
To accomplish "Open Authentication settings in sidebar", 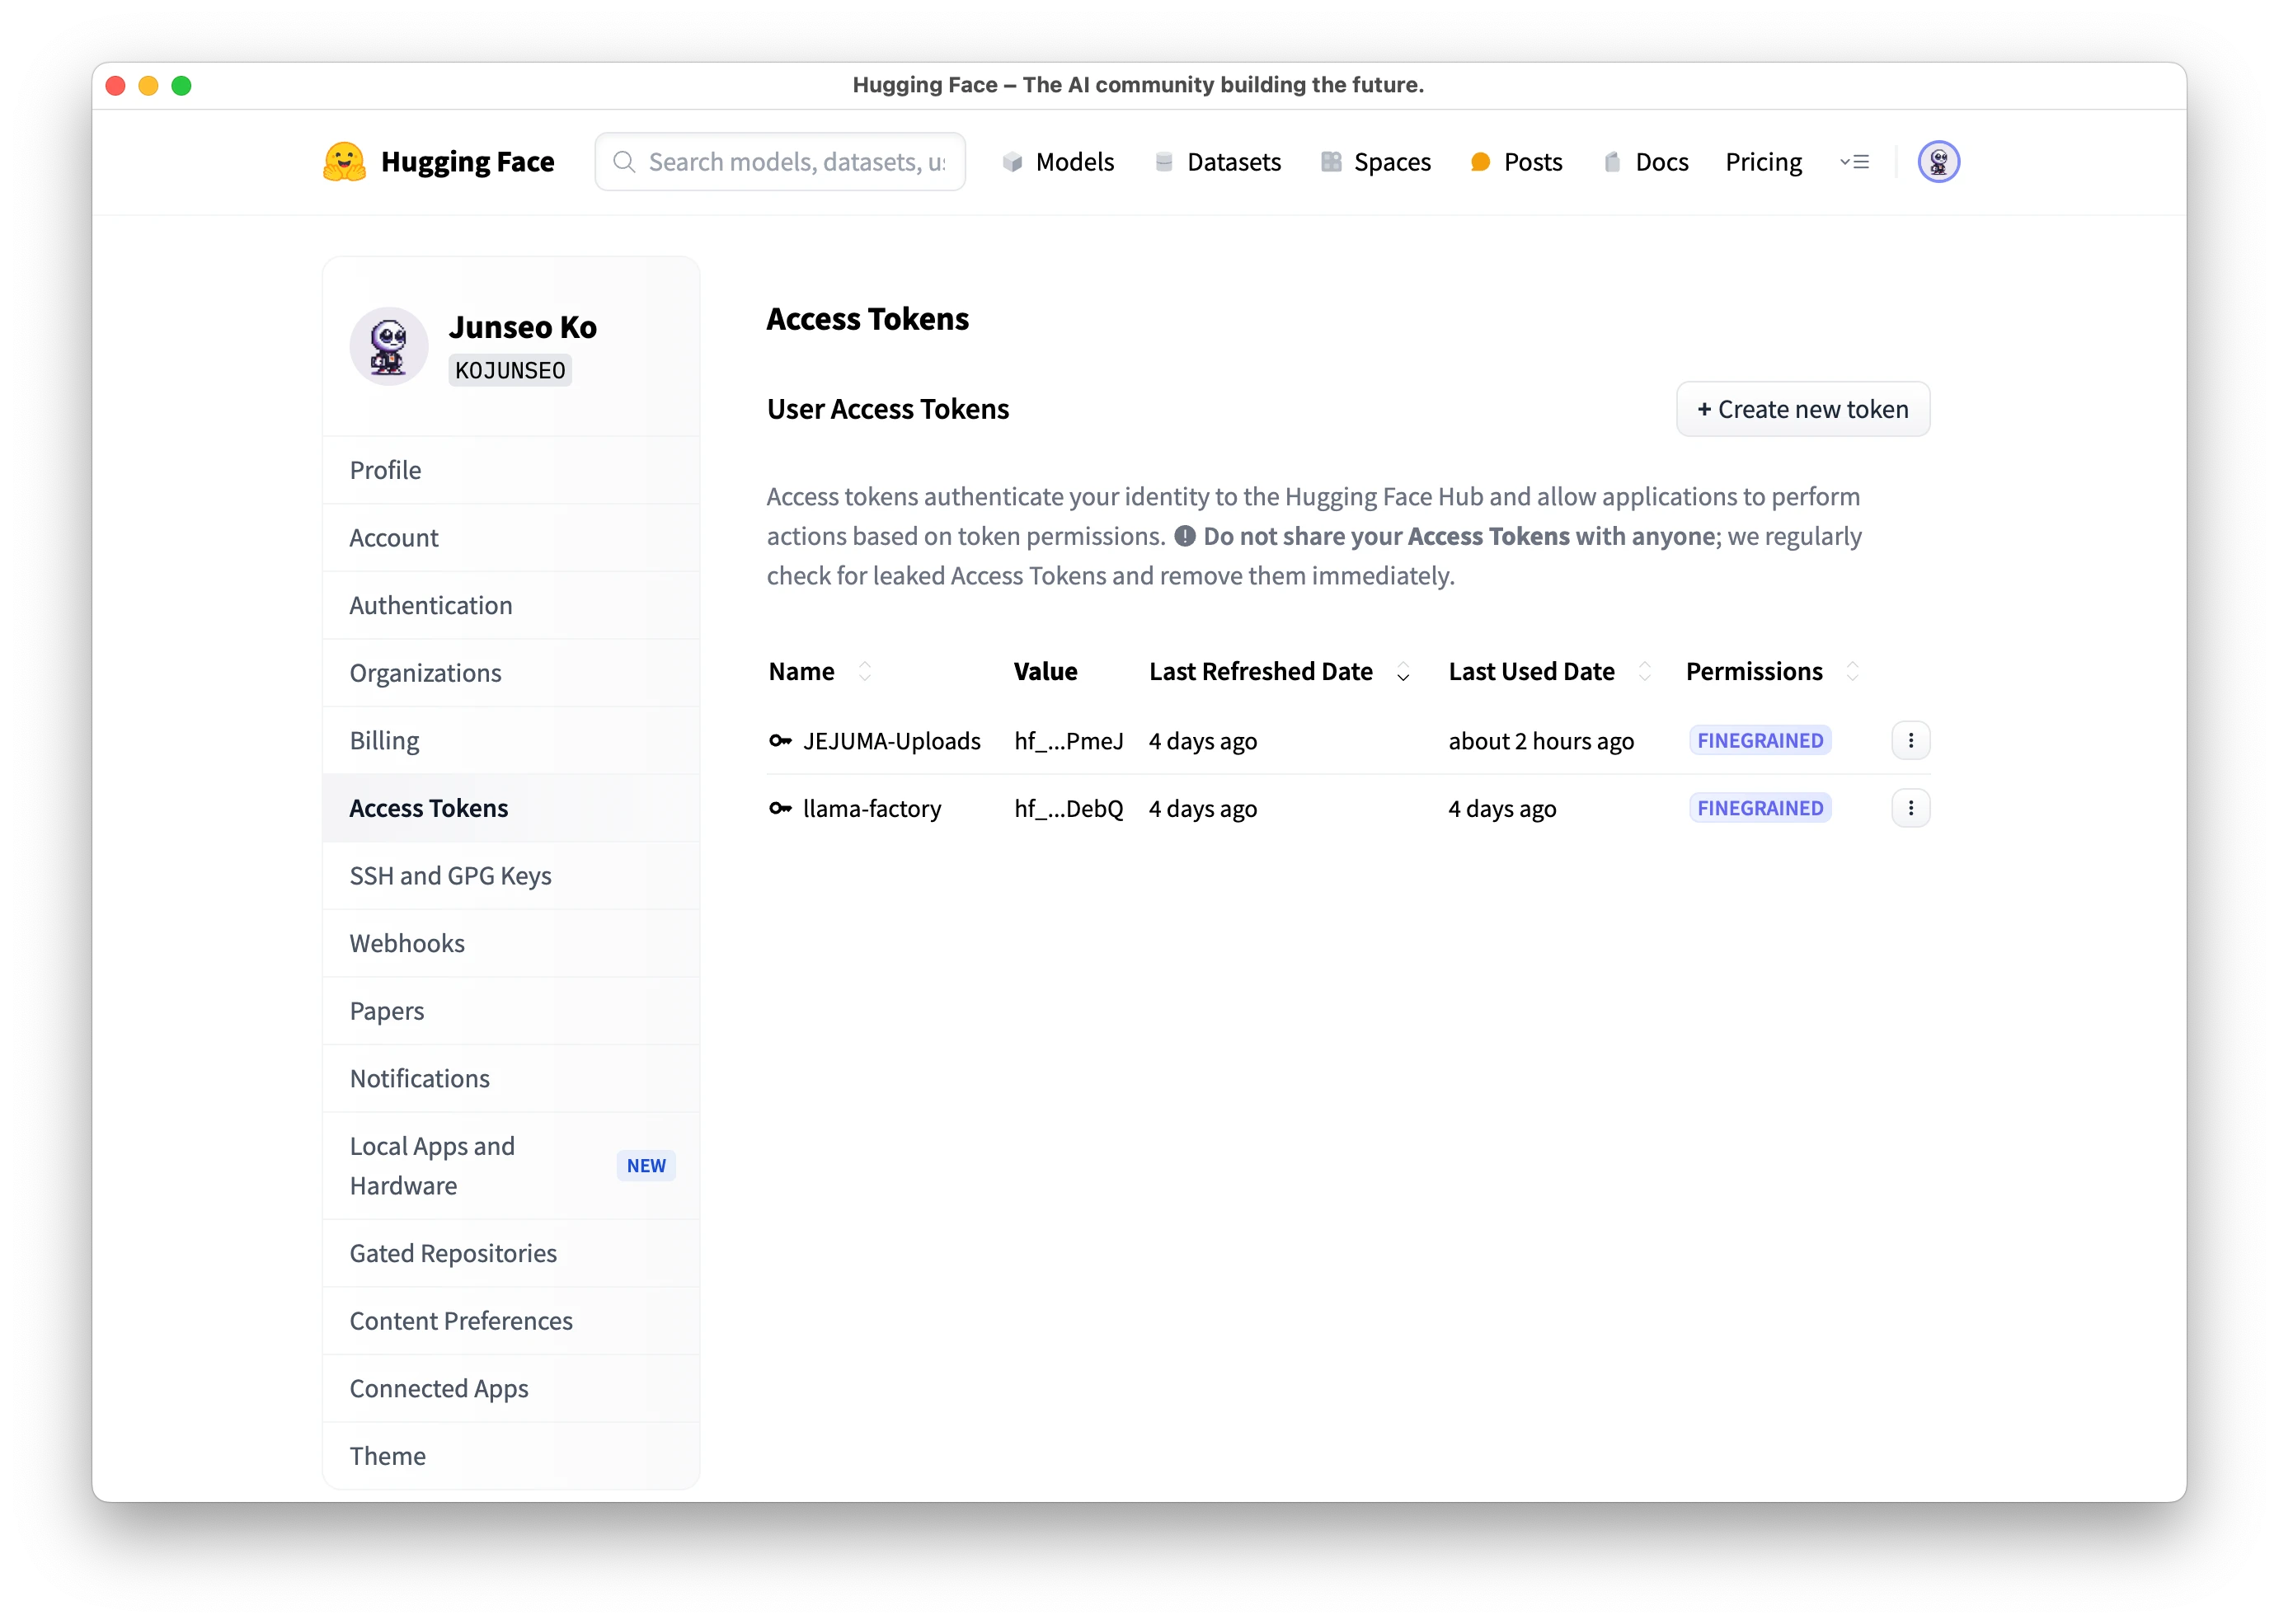I will 511,606.
